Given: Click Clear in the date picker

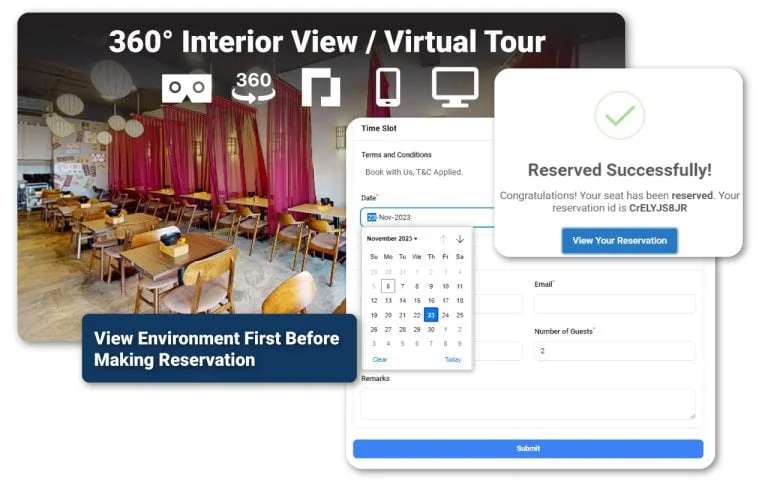Looking at the screenshot, I should click(x=380, y=359).
